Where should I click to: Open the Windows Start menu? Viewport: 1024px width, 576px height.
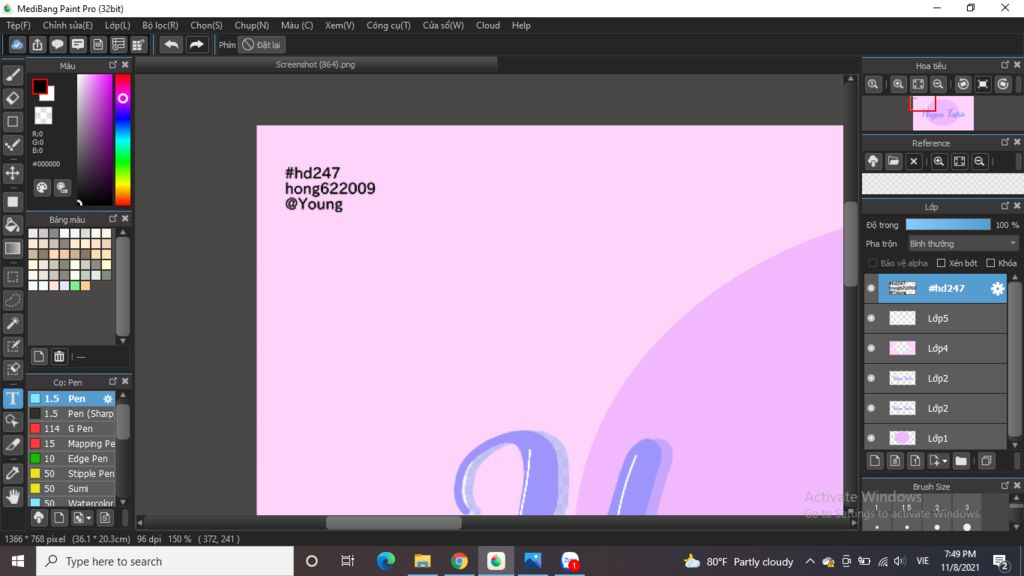(18, 562)
